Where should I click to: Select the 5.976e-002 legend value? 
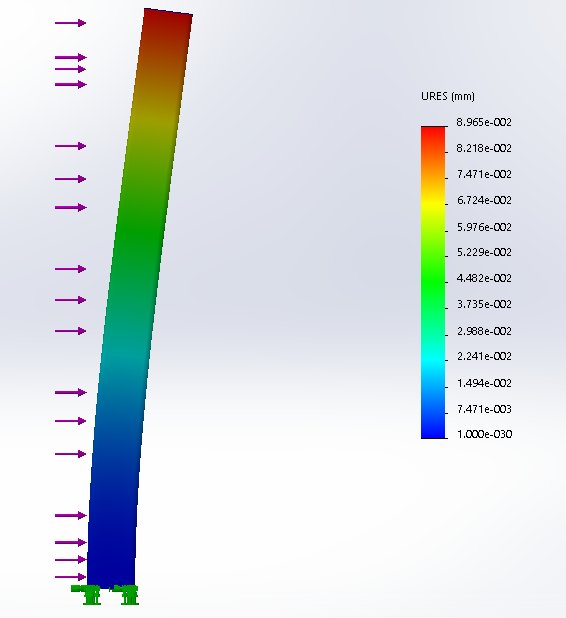484,227
